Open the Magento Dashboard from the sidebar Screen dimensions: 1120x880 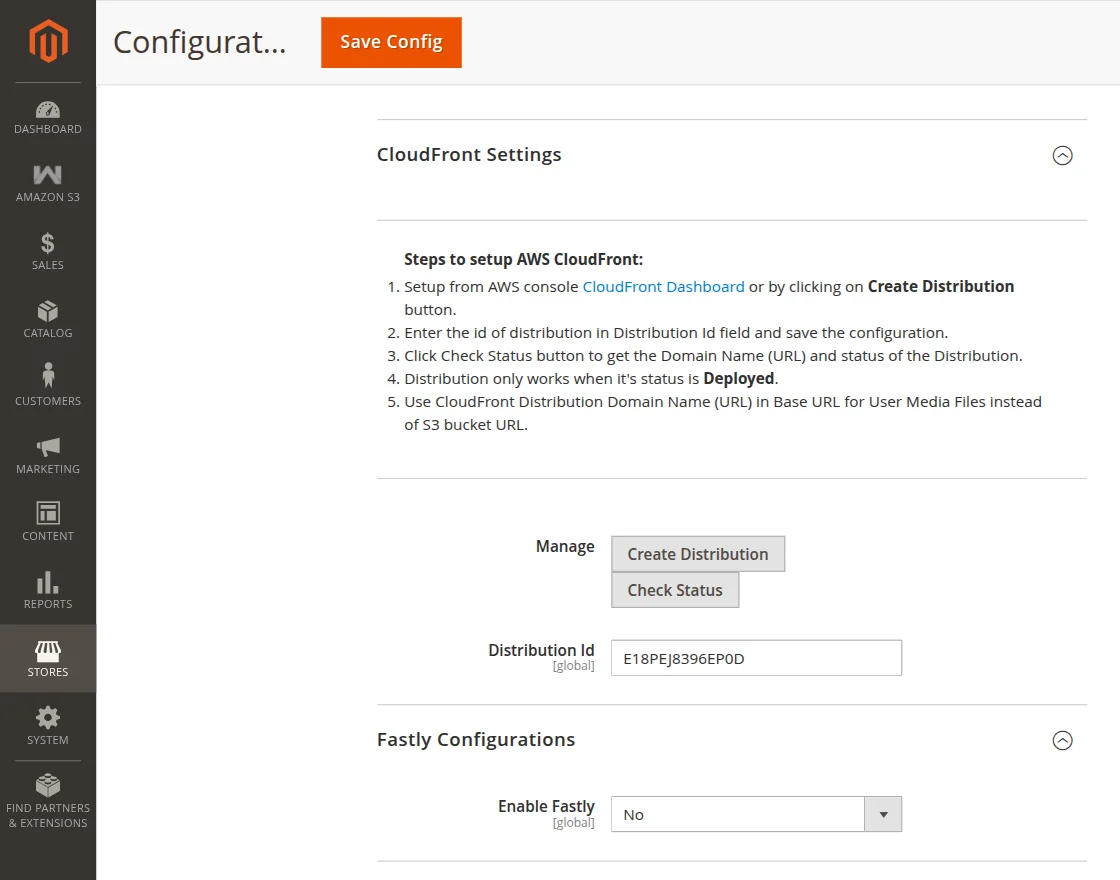tap(48, 116)
